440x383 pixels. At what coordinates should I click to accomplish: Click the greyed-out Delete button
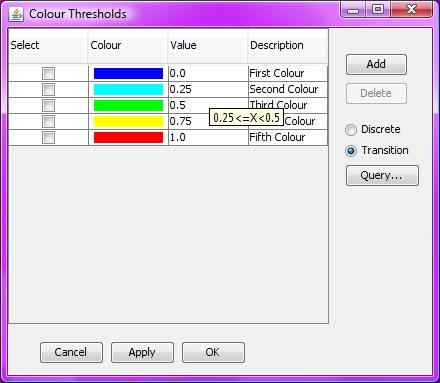pyautogui.click(x=376, y=93)
